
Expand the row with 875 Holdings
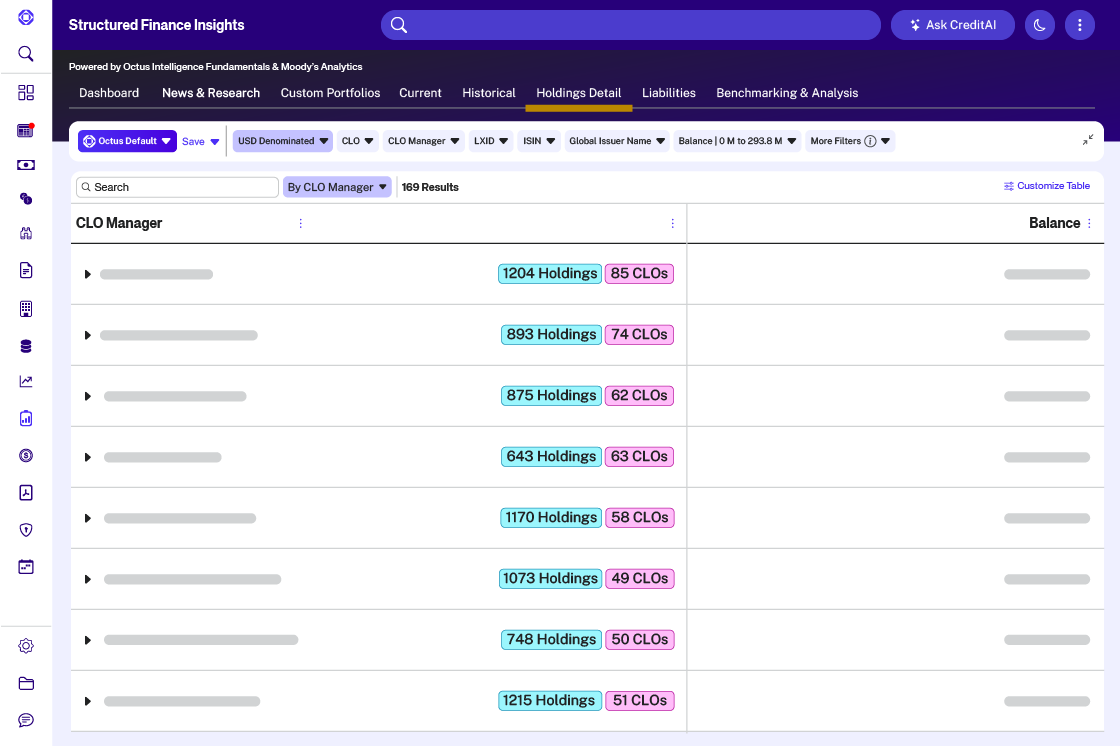tap(87, 396)
